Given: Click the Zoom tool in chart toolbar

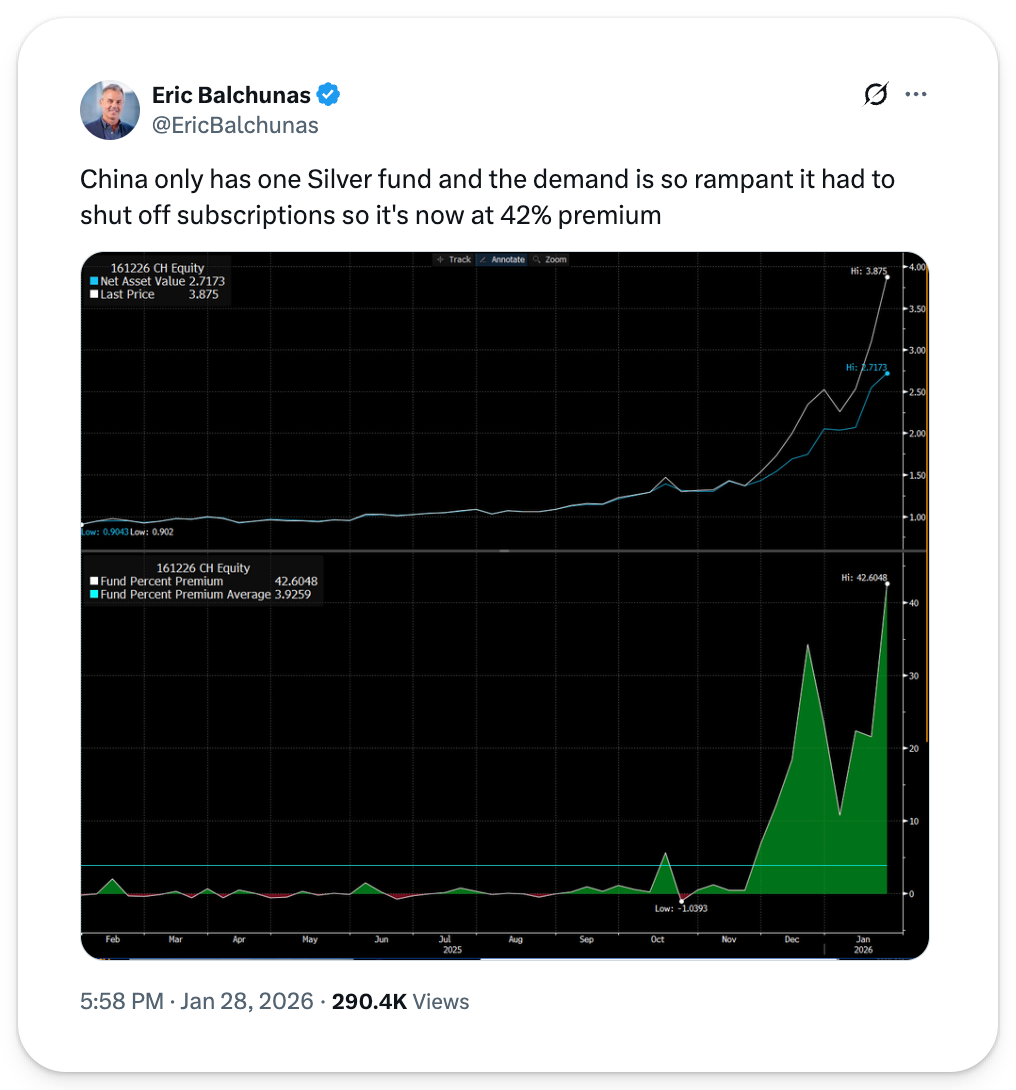Looking at the screenshot, I should tap(550, 259).
